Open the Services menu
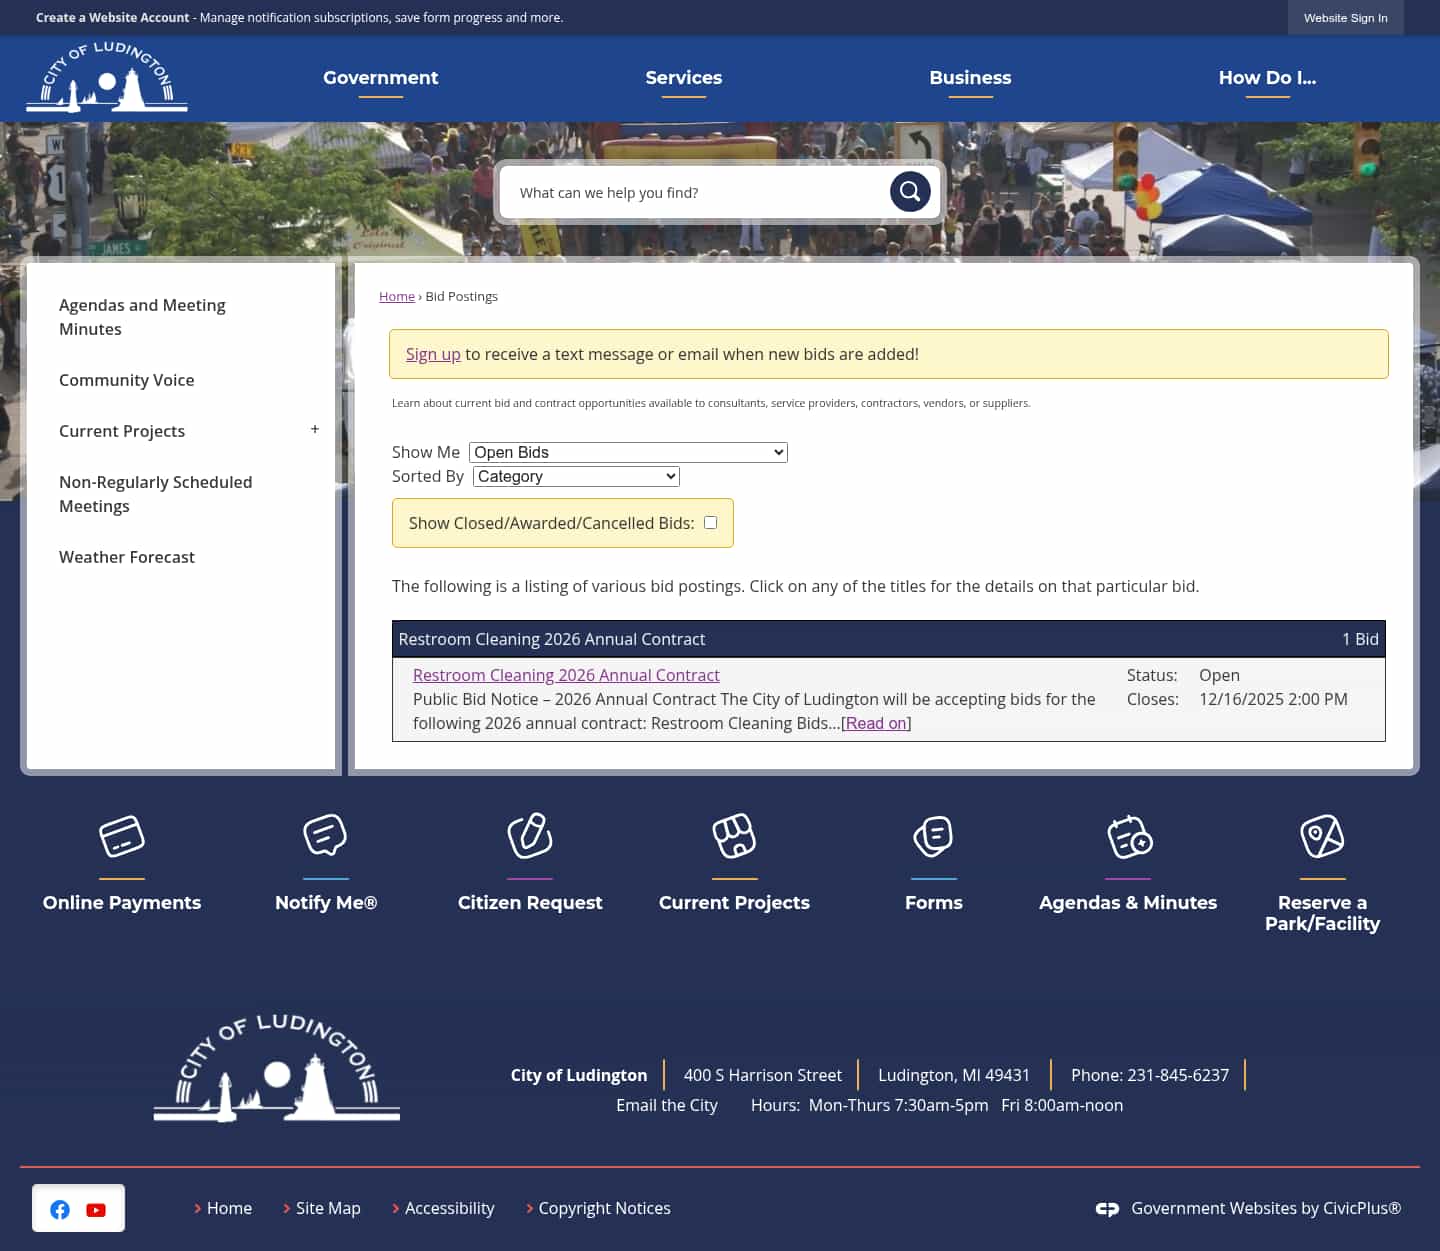Image resolution: width=1440 pixels, height=1251 pixels. (x=684, y=78)
